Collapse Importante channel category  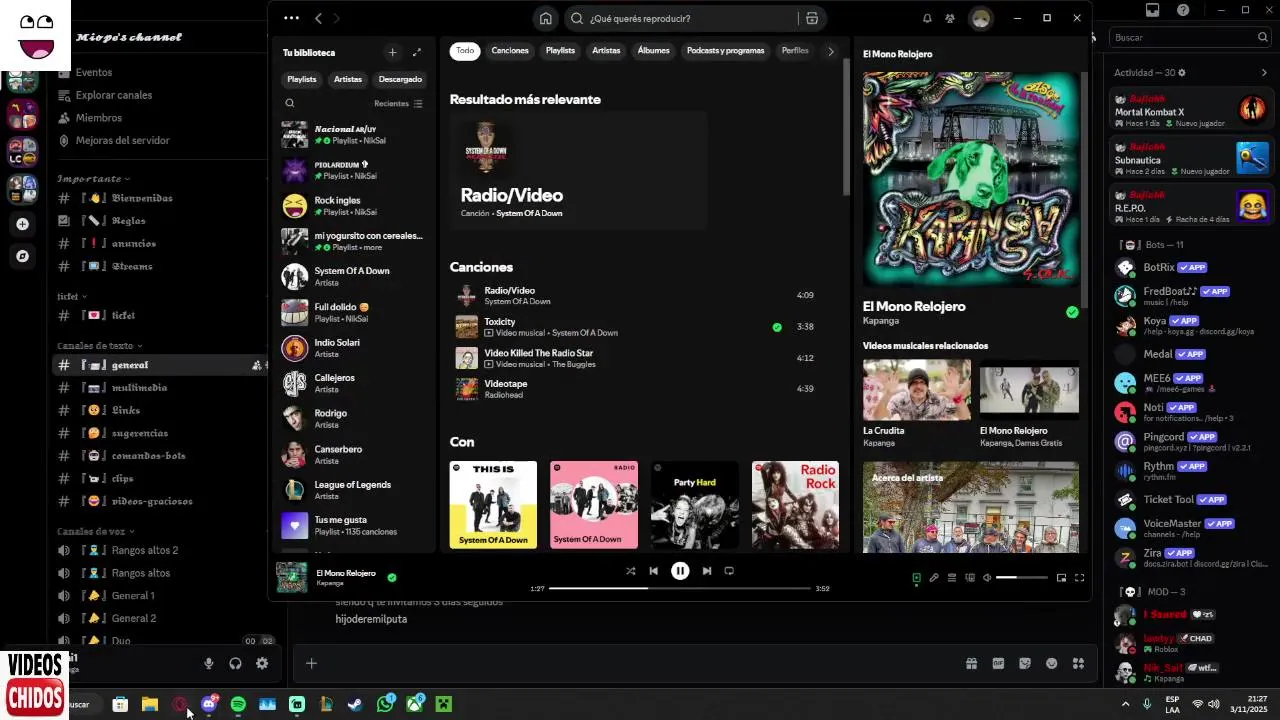point(93,179)
